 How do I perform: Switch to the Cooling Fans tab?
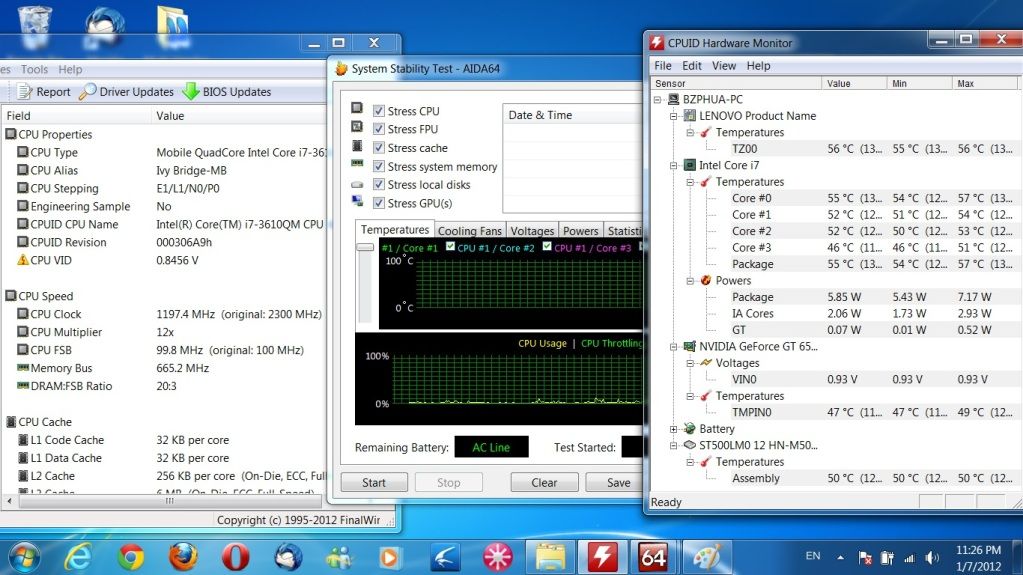pyautogui.click(x=470, y=231)
